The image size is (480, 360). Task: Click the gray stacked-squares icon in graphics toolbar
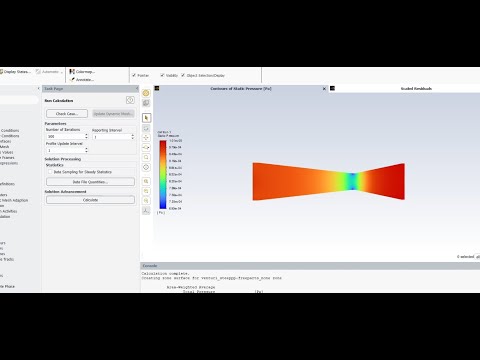point(146,103)
